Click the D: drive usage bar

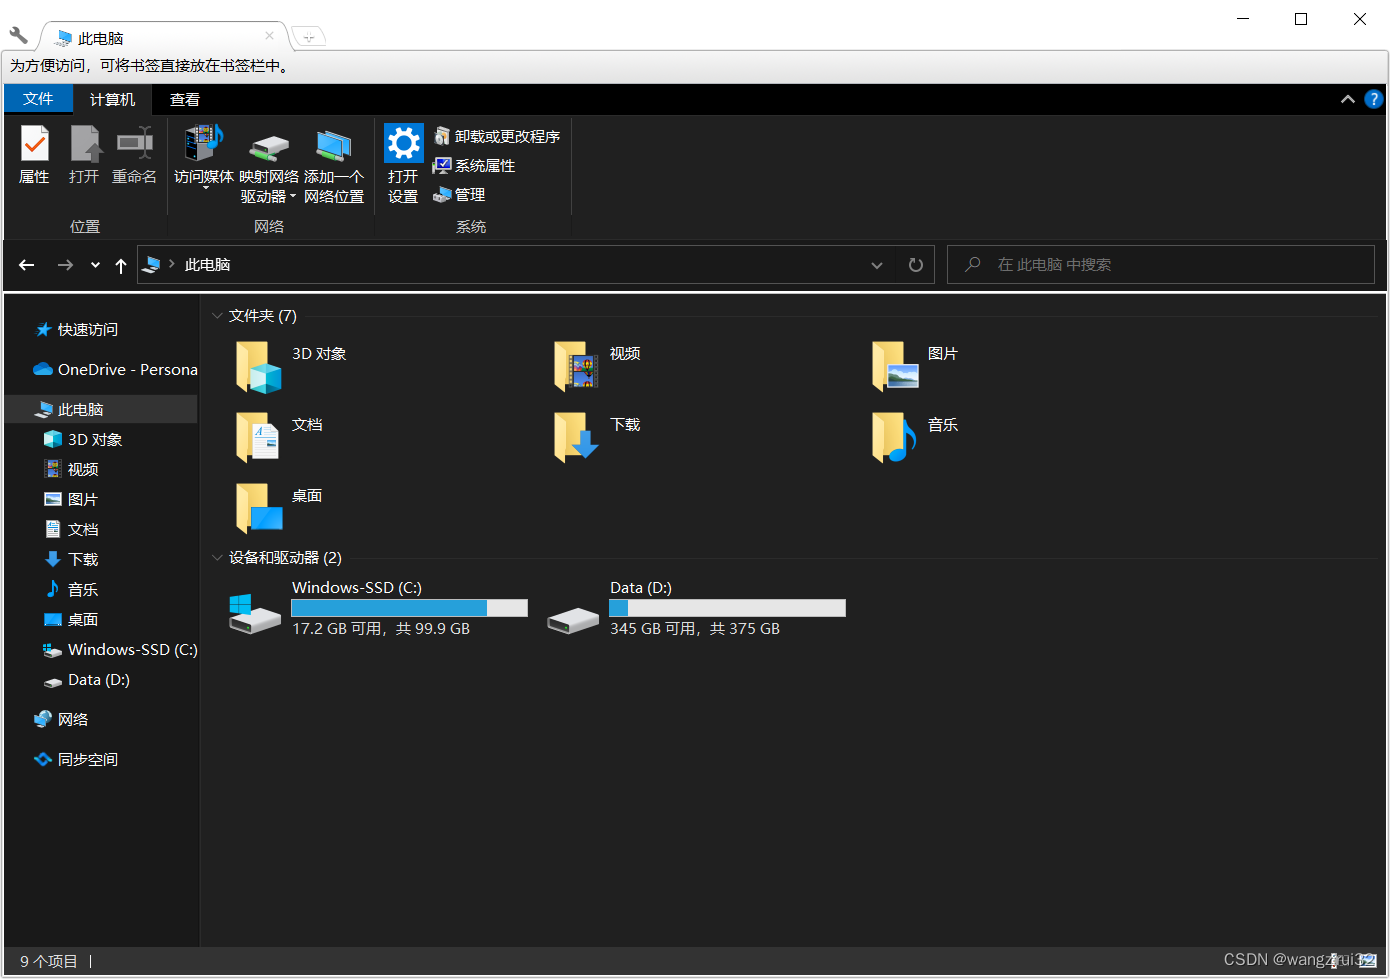tap(728, 608)
